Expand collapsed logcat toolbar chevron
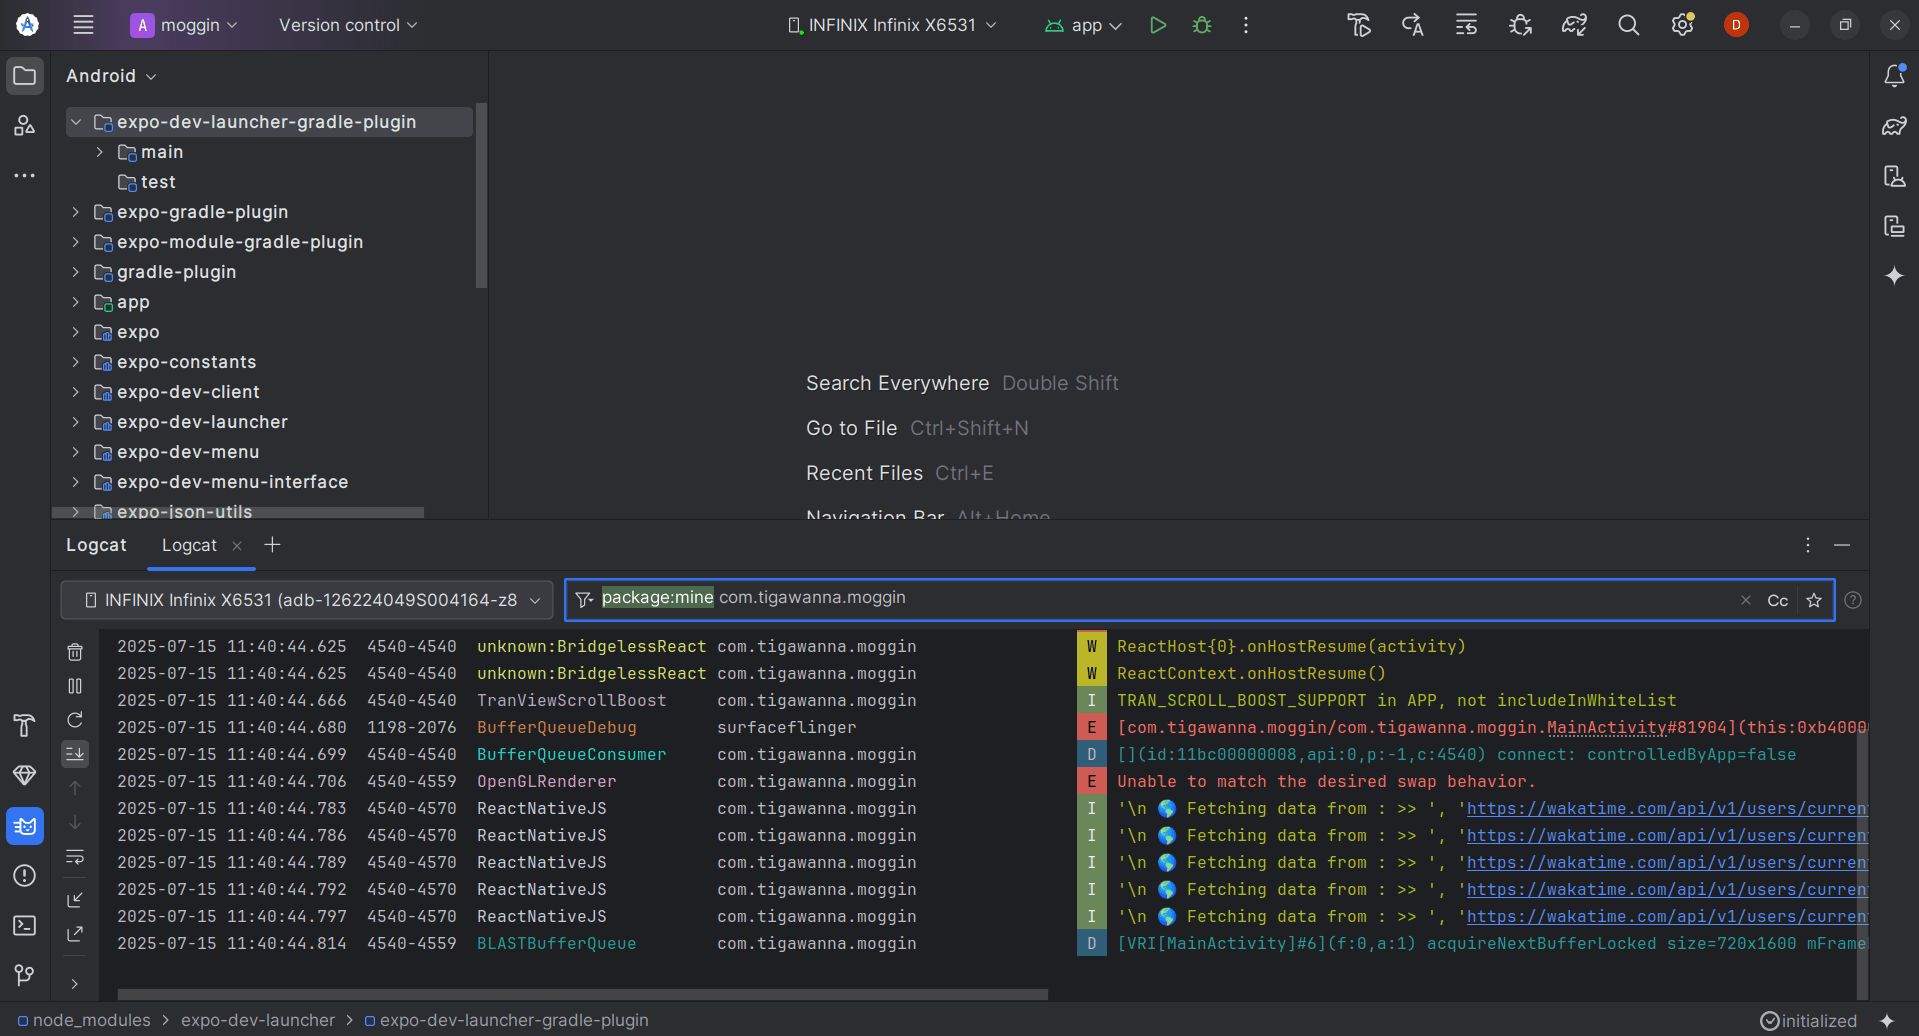This screenshot has width=1919, height=1036. point(75,984)
